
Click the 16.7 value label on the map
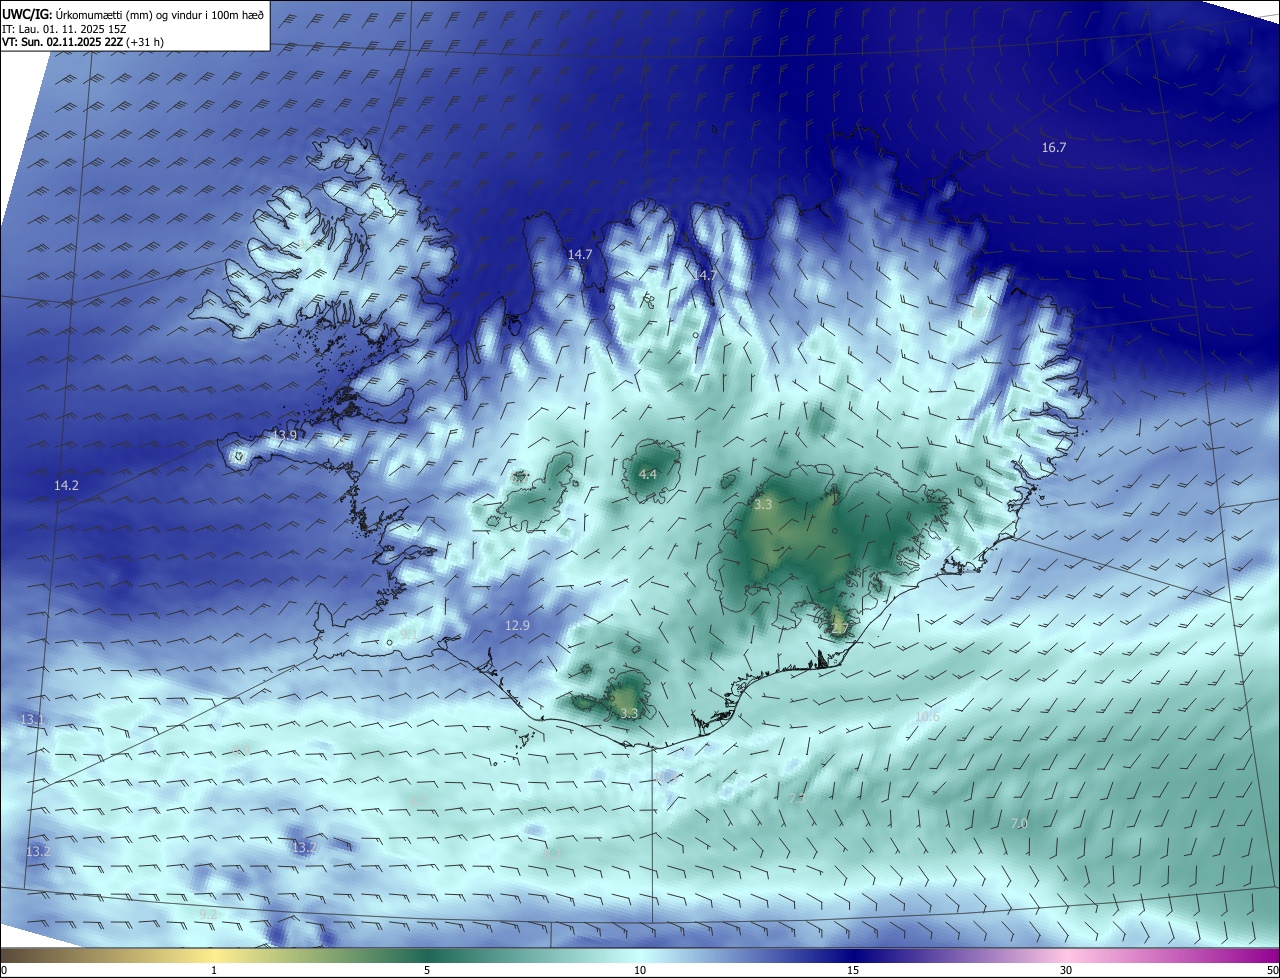pos(1054,147)
